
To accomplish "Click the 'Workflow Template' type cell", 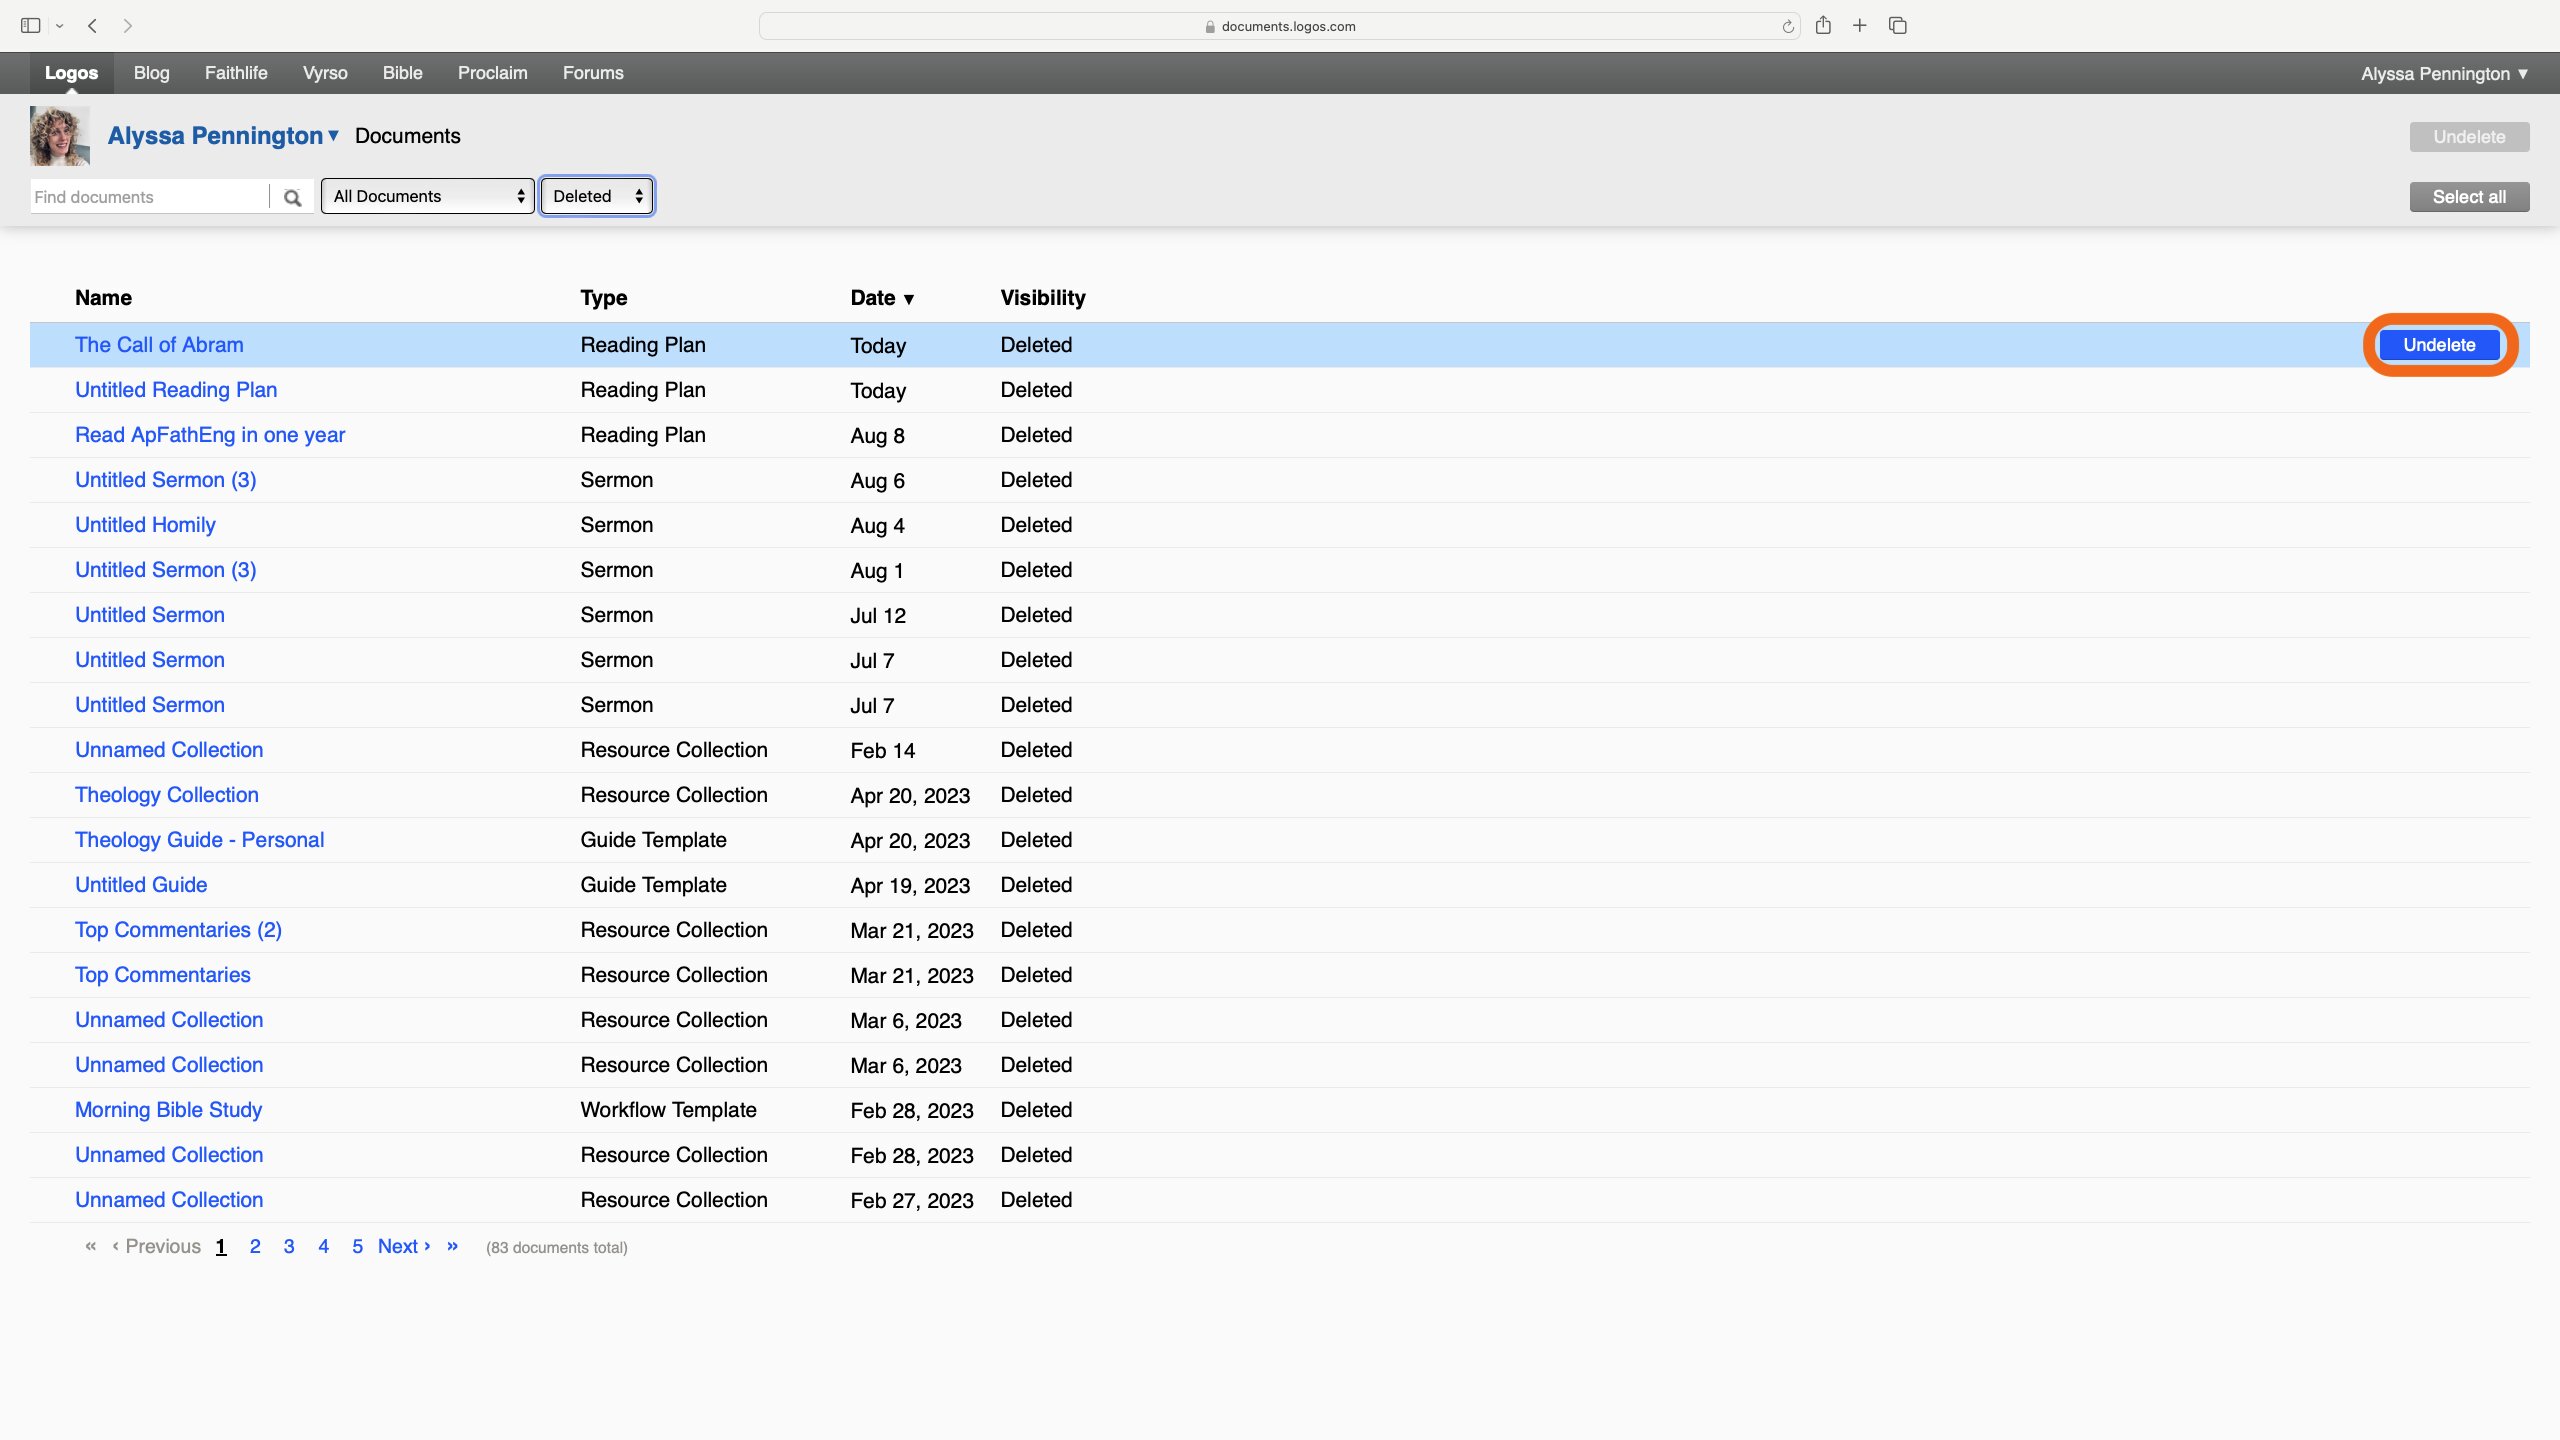I will pyautogui.click(x=669, y=1110).
